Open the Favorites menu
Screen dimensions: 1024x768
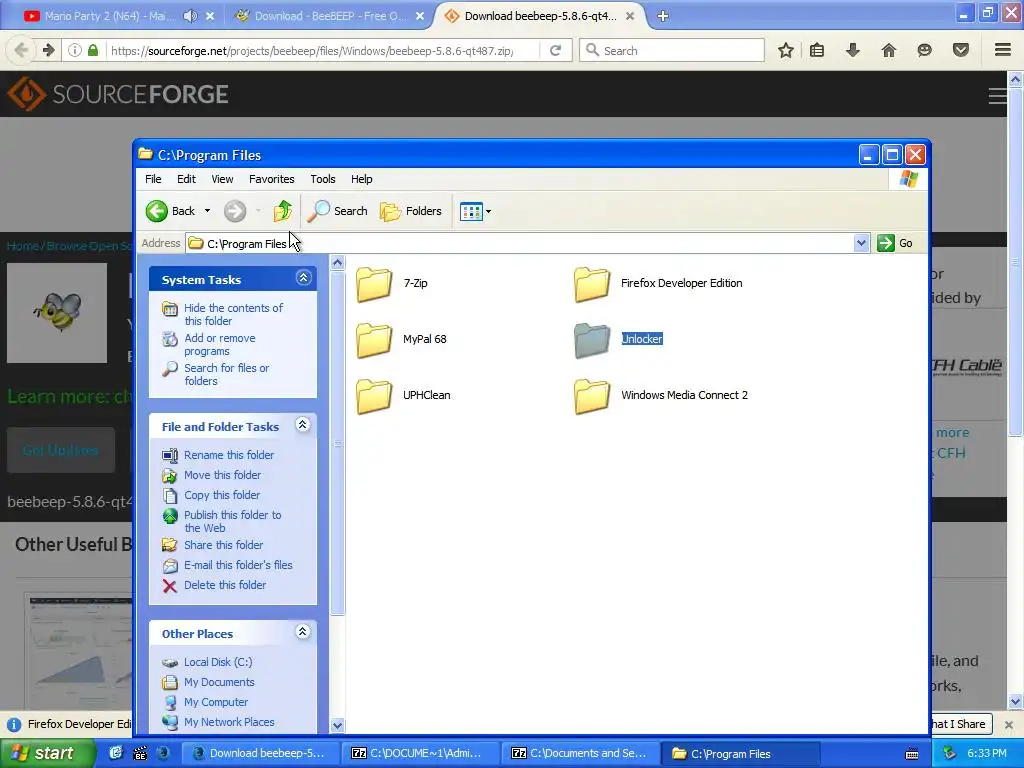pyautogui.click(x=272, y=179)
